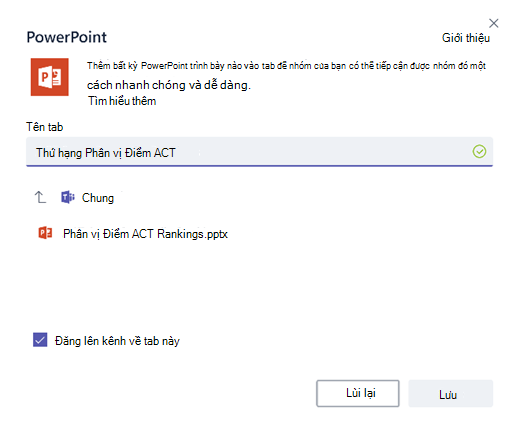This screenshot has width=520, height=434.
Task: Open the Giới thiệu link
Action: [466, 38]
